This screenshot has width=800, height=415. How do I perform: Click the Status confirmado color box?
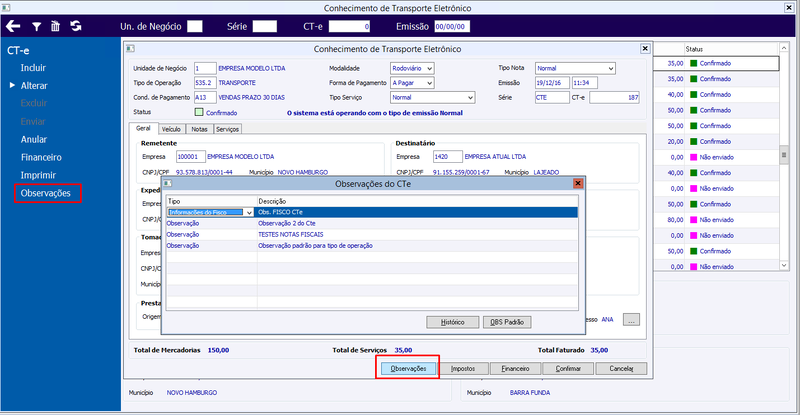coord(199,112)
